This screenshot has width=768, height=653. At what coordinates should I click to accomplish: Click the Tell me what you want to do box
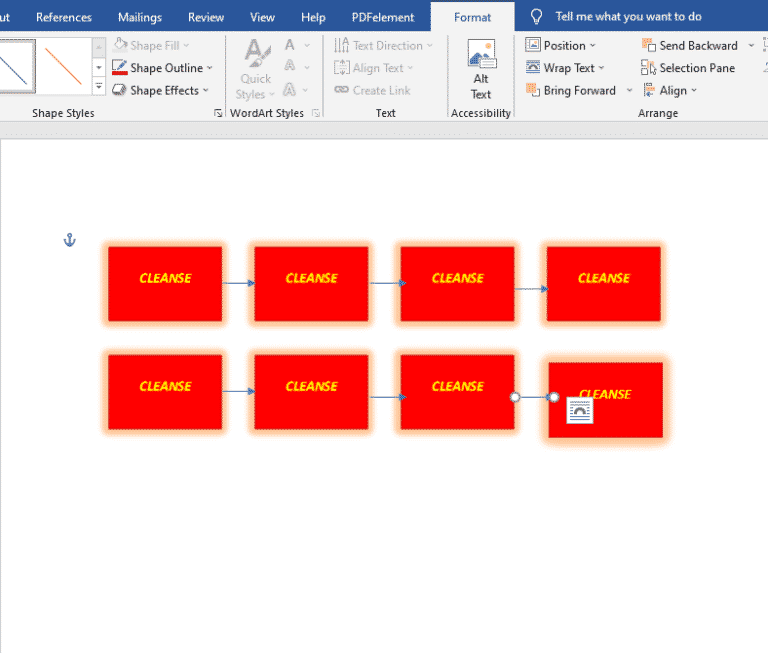click(628, 17)
